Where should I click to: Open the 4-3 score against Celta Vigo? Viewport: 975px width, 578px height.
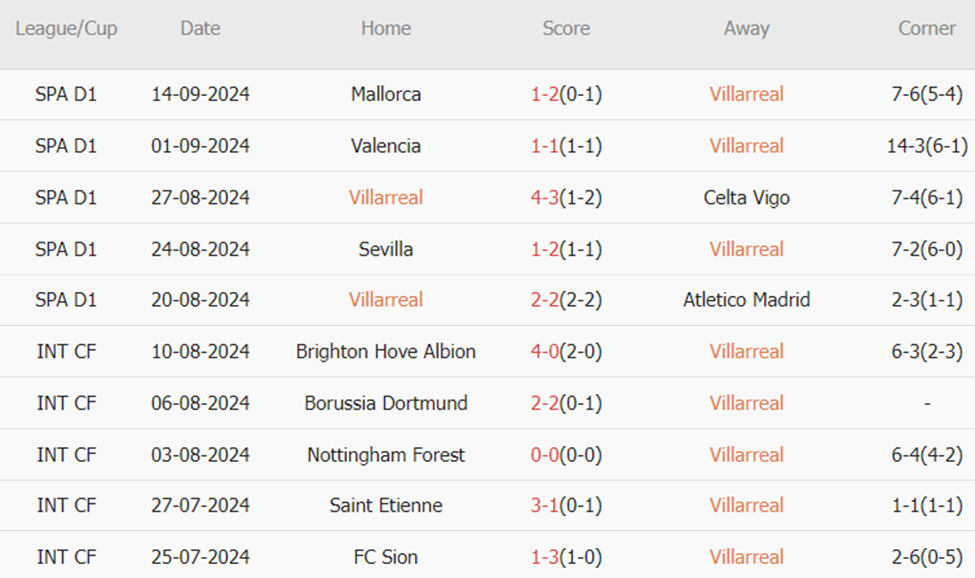click(x=544, y=198)
